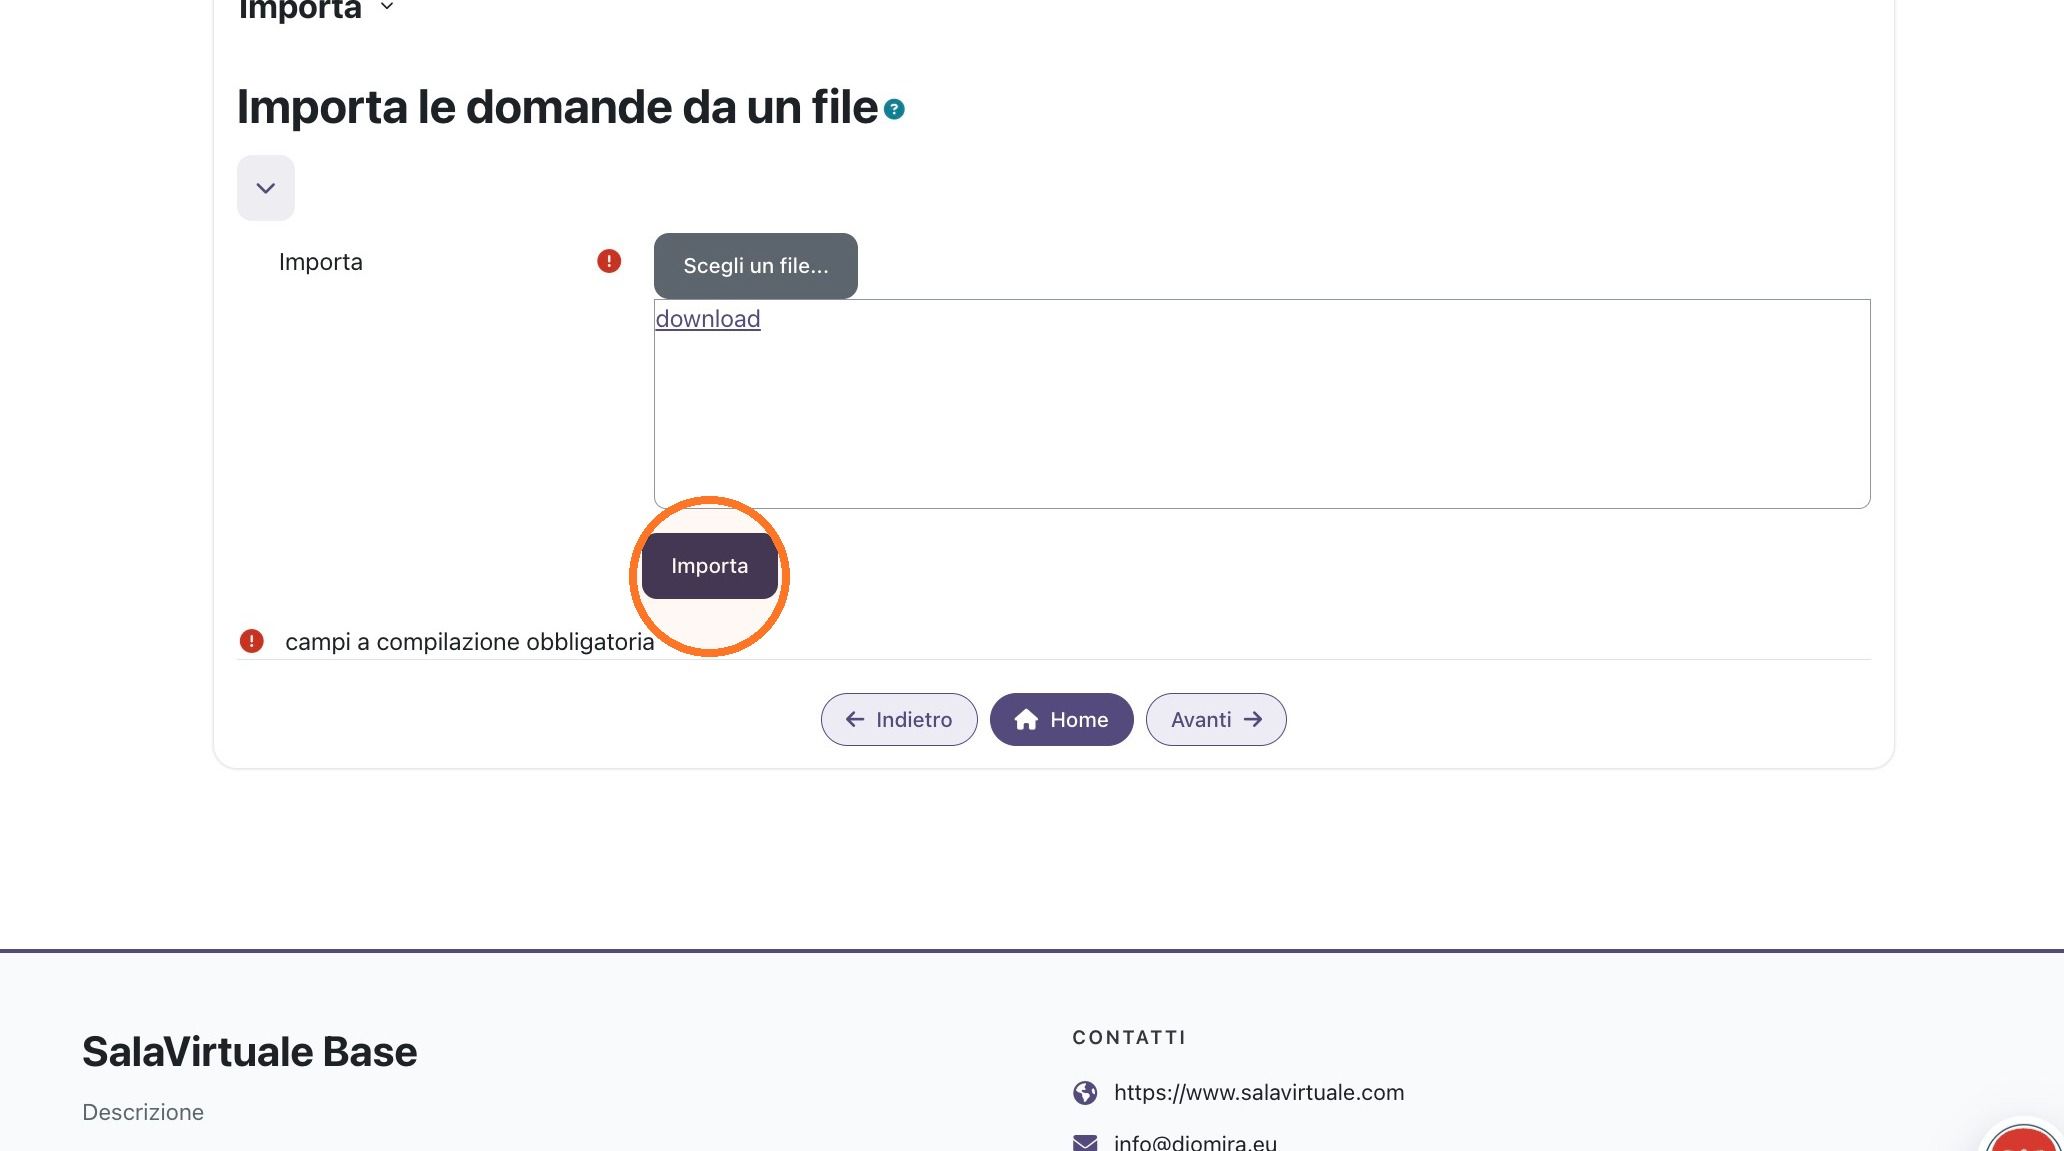
Task: Click the red required icon next to Importa label
Action: point(609,261)
